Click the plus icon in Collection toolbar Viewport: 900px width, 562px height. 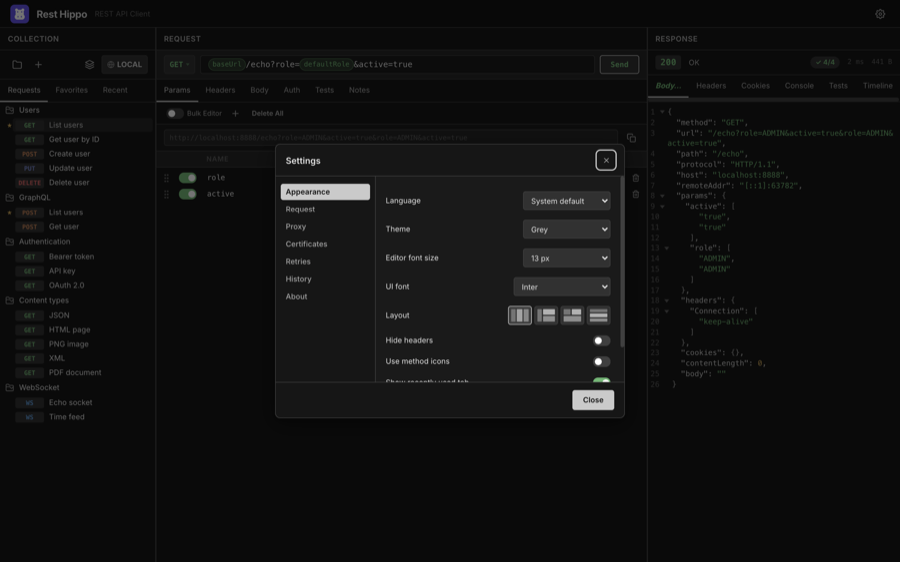coord(38,64)
